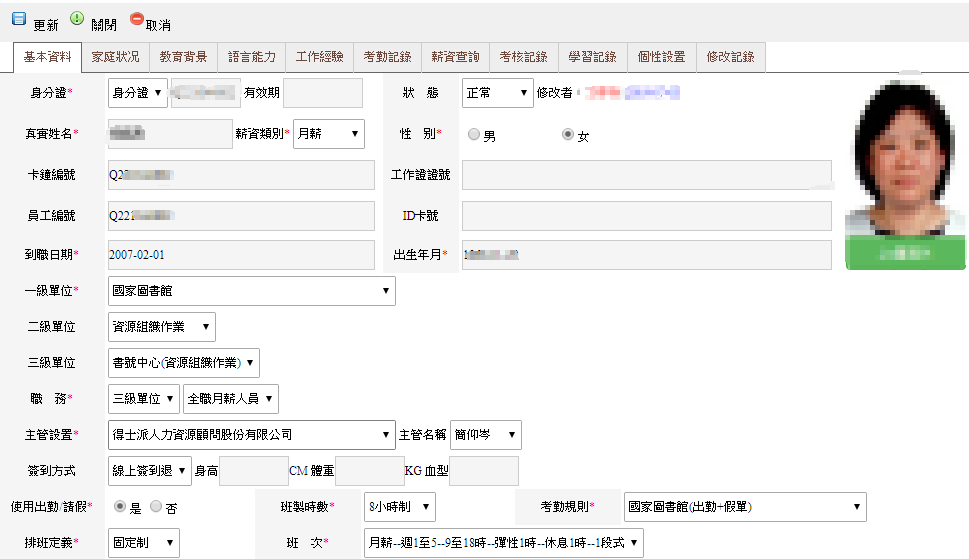Open the 薪資查詢 tab
Screen dimensions: 969x559
[x=455, y=57]
